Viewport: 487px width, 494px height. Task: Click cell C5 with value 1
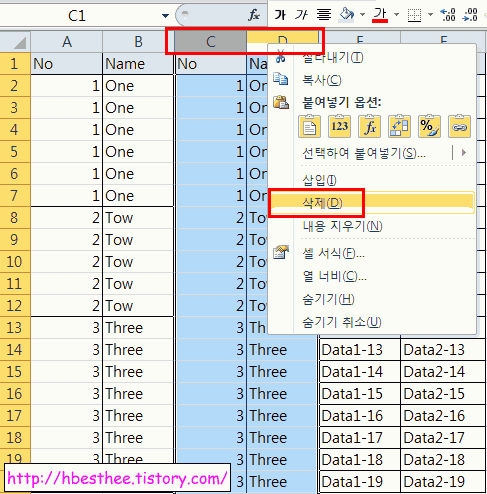point(211,152)
